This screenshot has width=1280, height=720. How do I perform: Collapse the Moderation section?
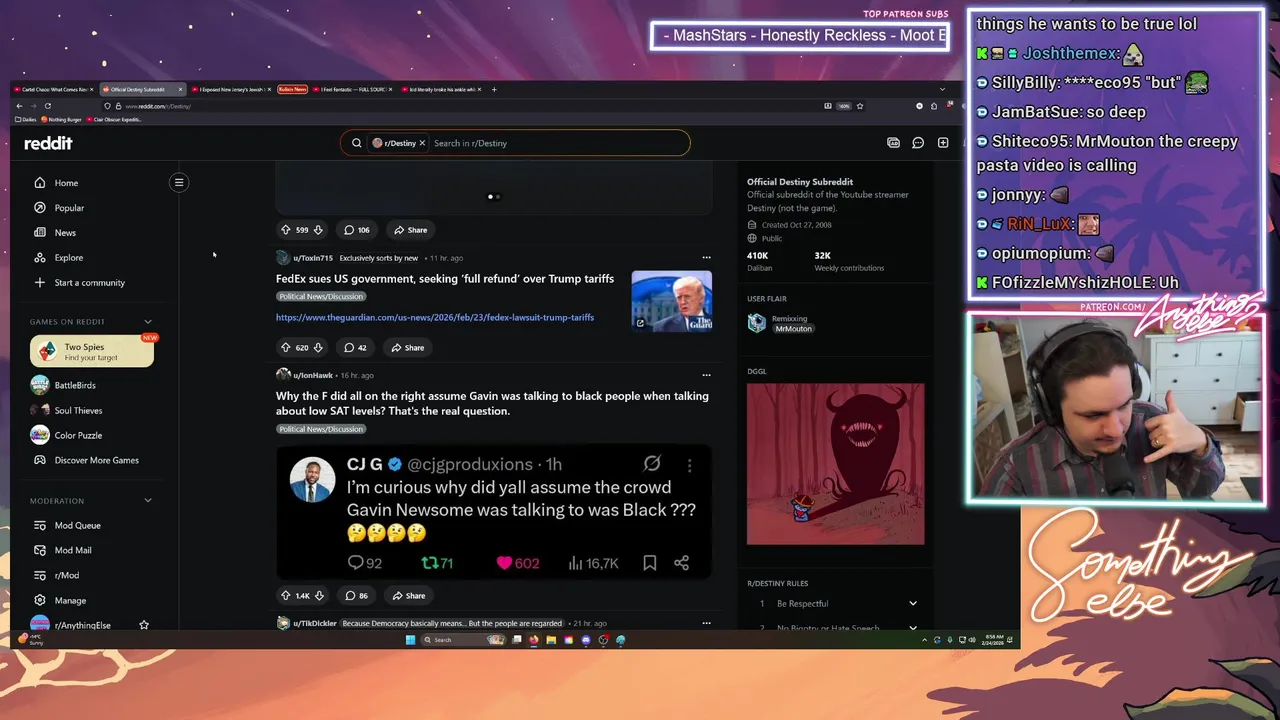click(148, 501)
